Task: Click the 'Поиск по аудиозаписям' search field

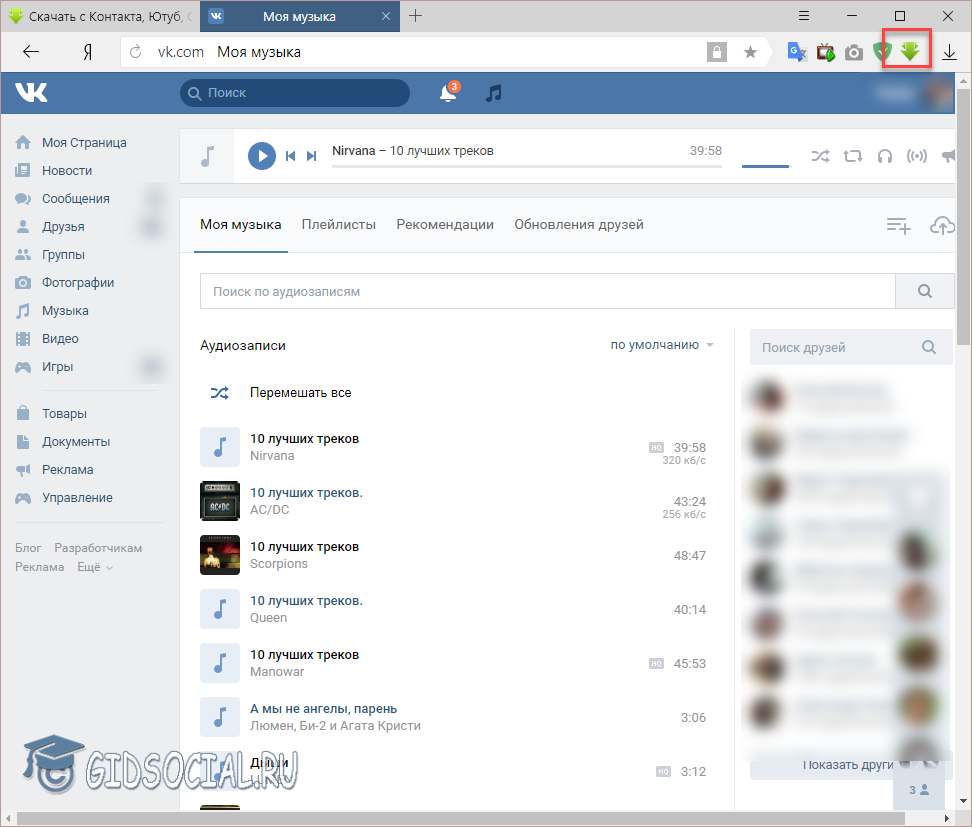Action: click(x=547, y=292)
